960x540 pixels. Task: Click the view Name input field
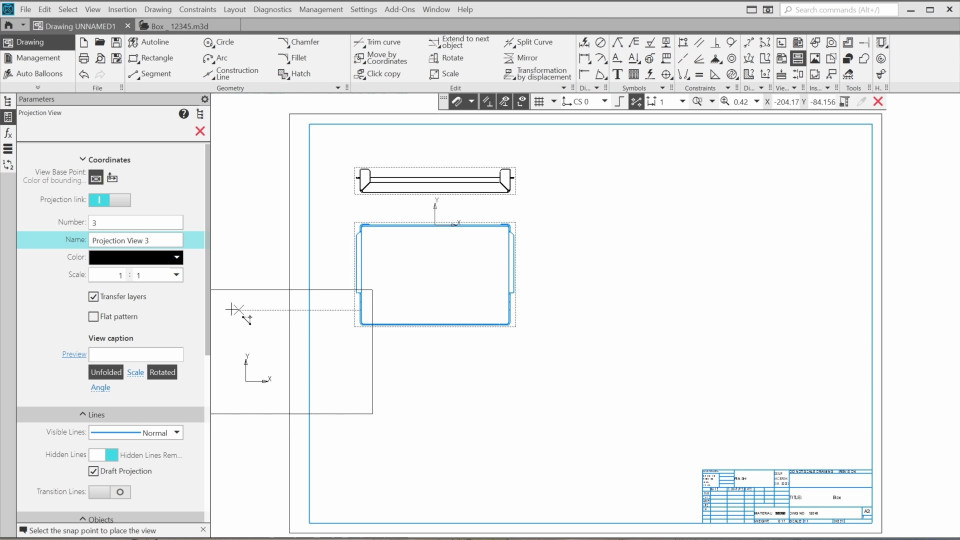(x=135, y=240)
